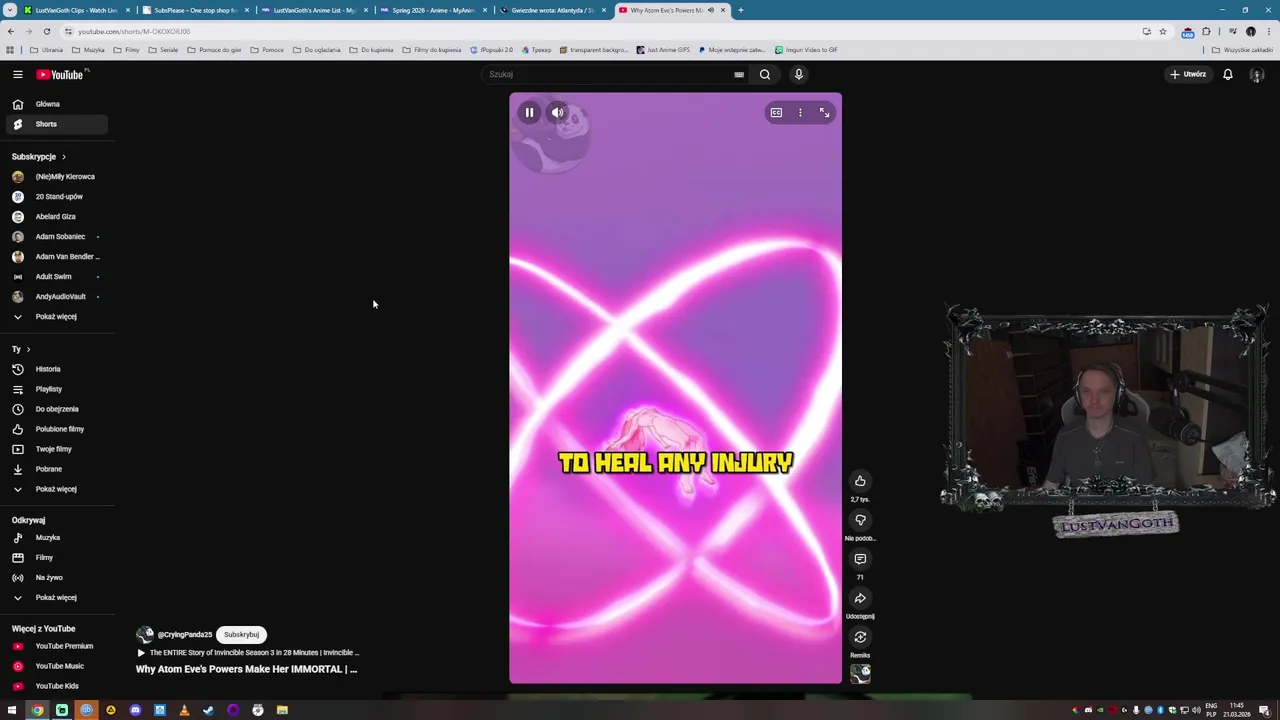The width and height of the screenshot is (1280, 720).
Task: Reload the page
Action: [46, 31]
